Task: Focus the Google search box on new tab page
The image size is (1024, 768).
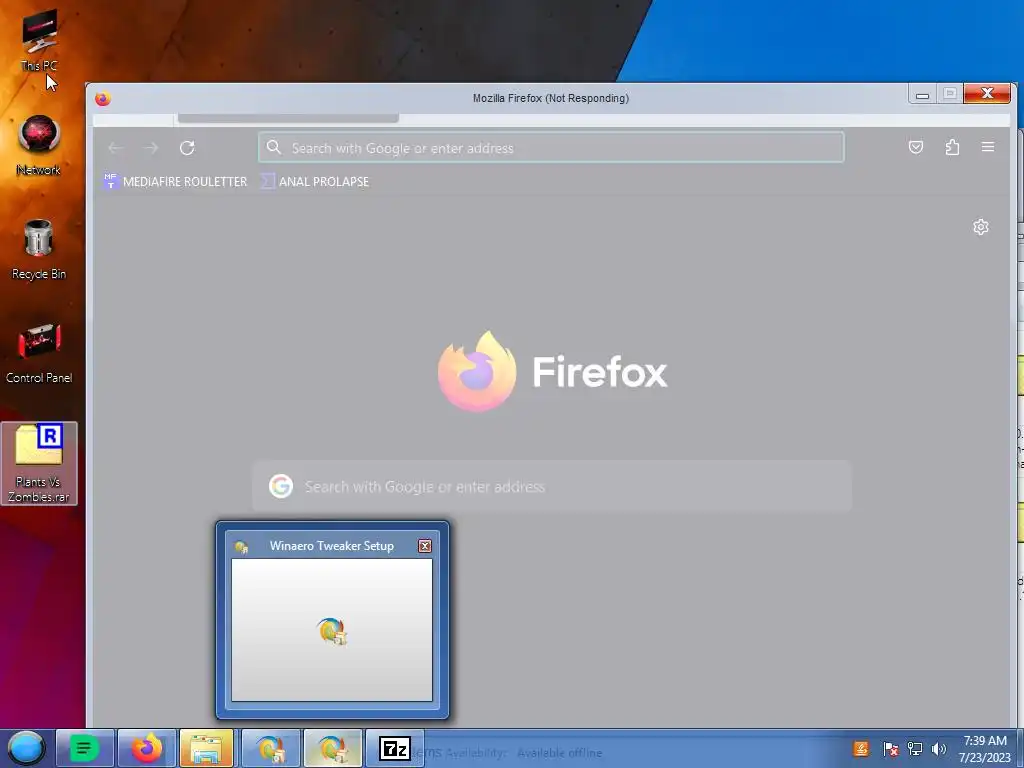Action: point(552,487)
